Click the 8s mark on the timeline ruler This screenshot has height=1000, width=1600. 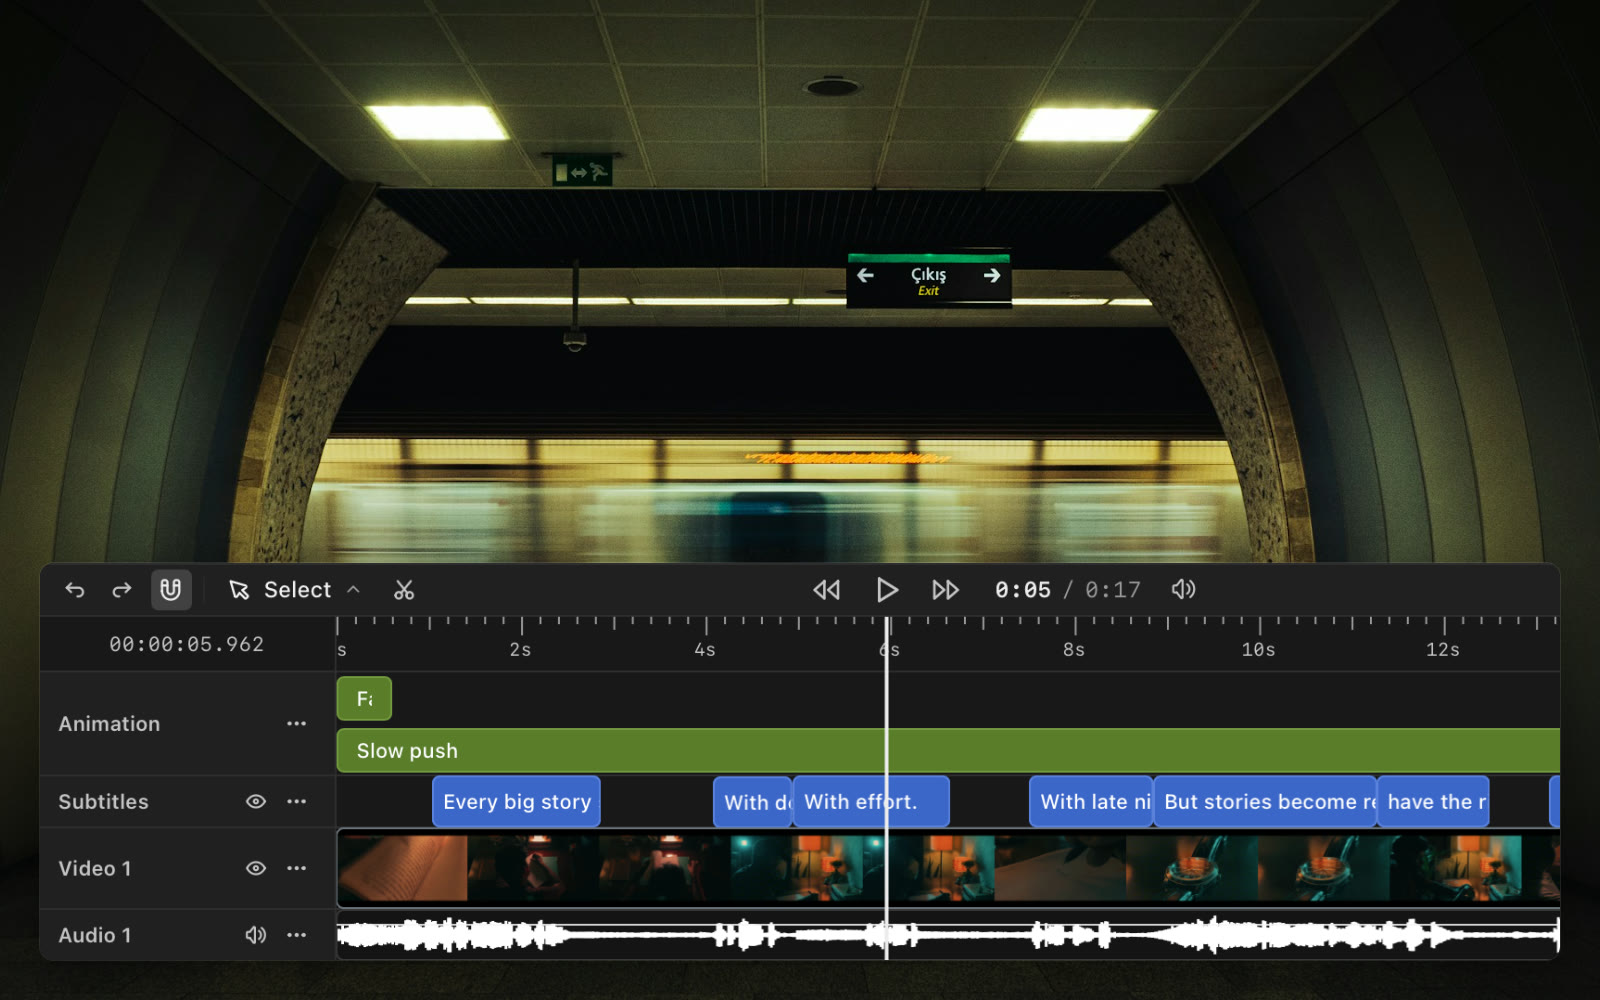click(x=1074, y=650)
